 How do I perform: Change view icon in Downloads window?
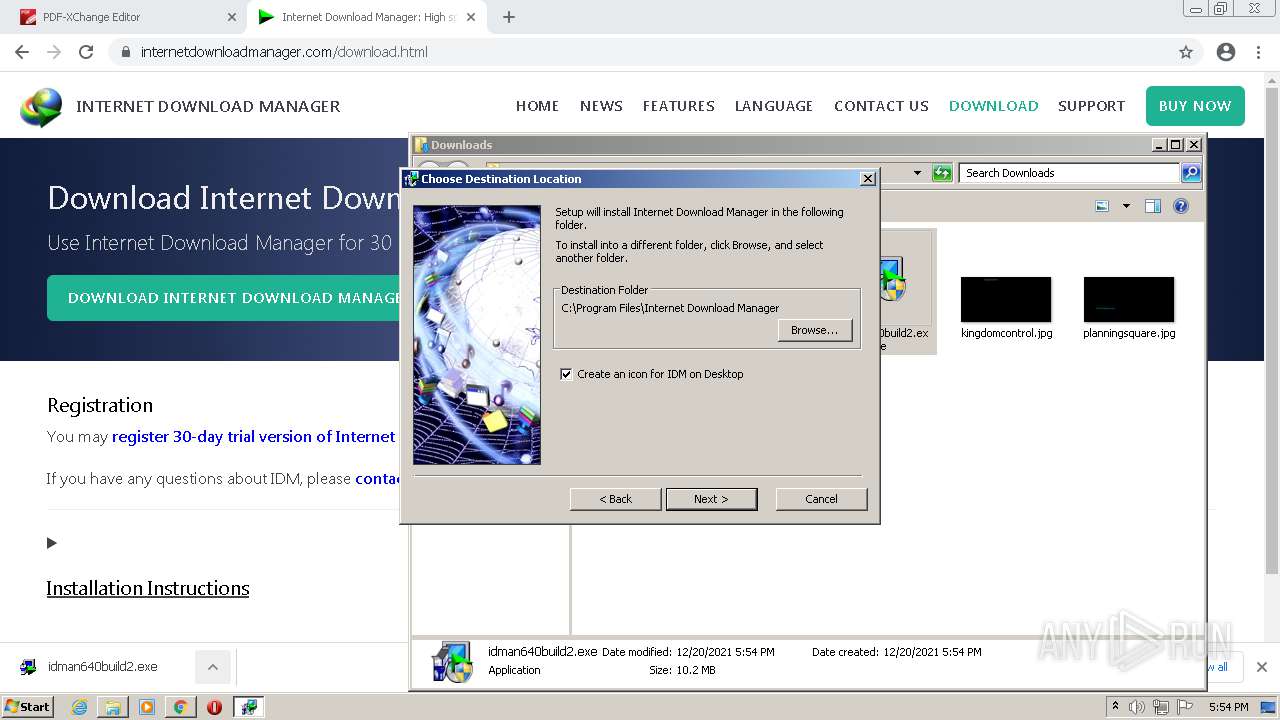pyautogui.click(x=1102, y=206)
